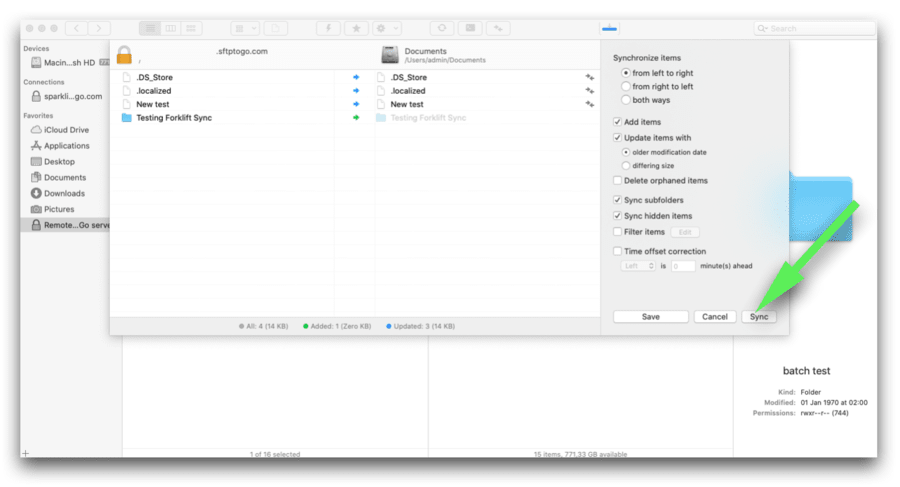The height and width of the screenshot is (487, 900).
Task: Switch to list view in toolbar
Action: coord(150,28)
